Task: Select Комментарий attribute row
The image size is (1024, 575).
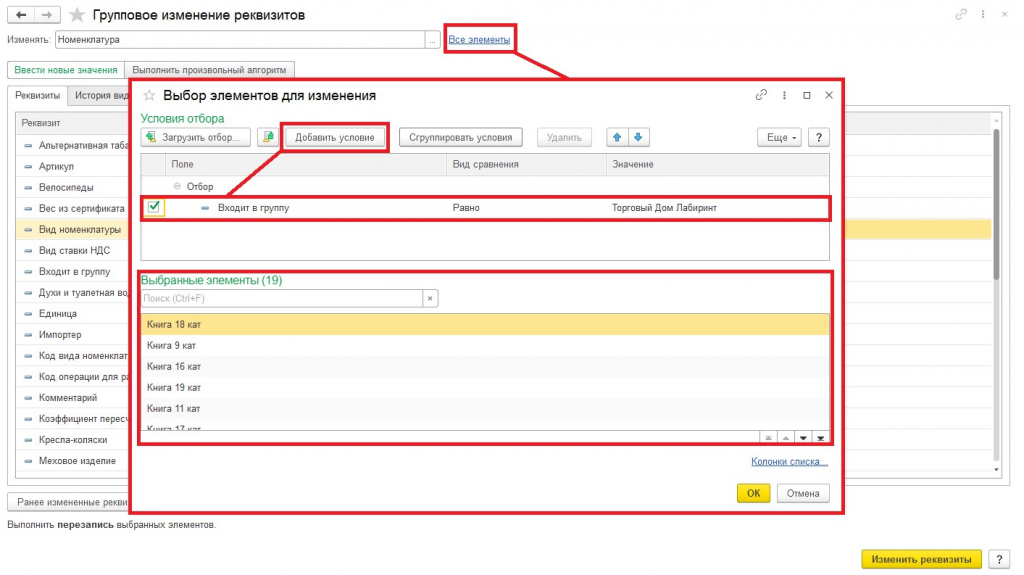Action: point(73,397)
